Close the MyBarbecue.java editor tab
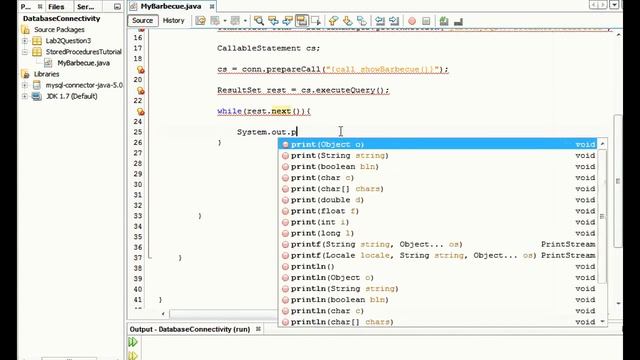The image size is (640, 360). coord(212,7)
